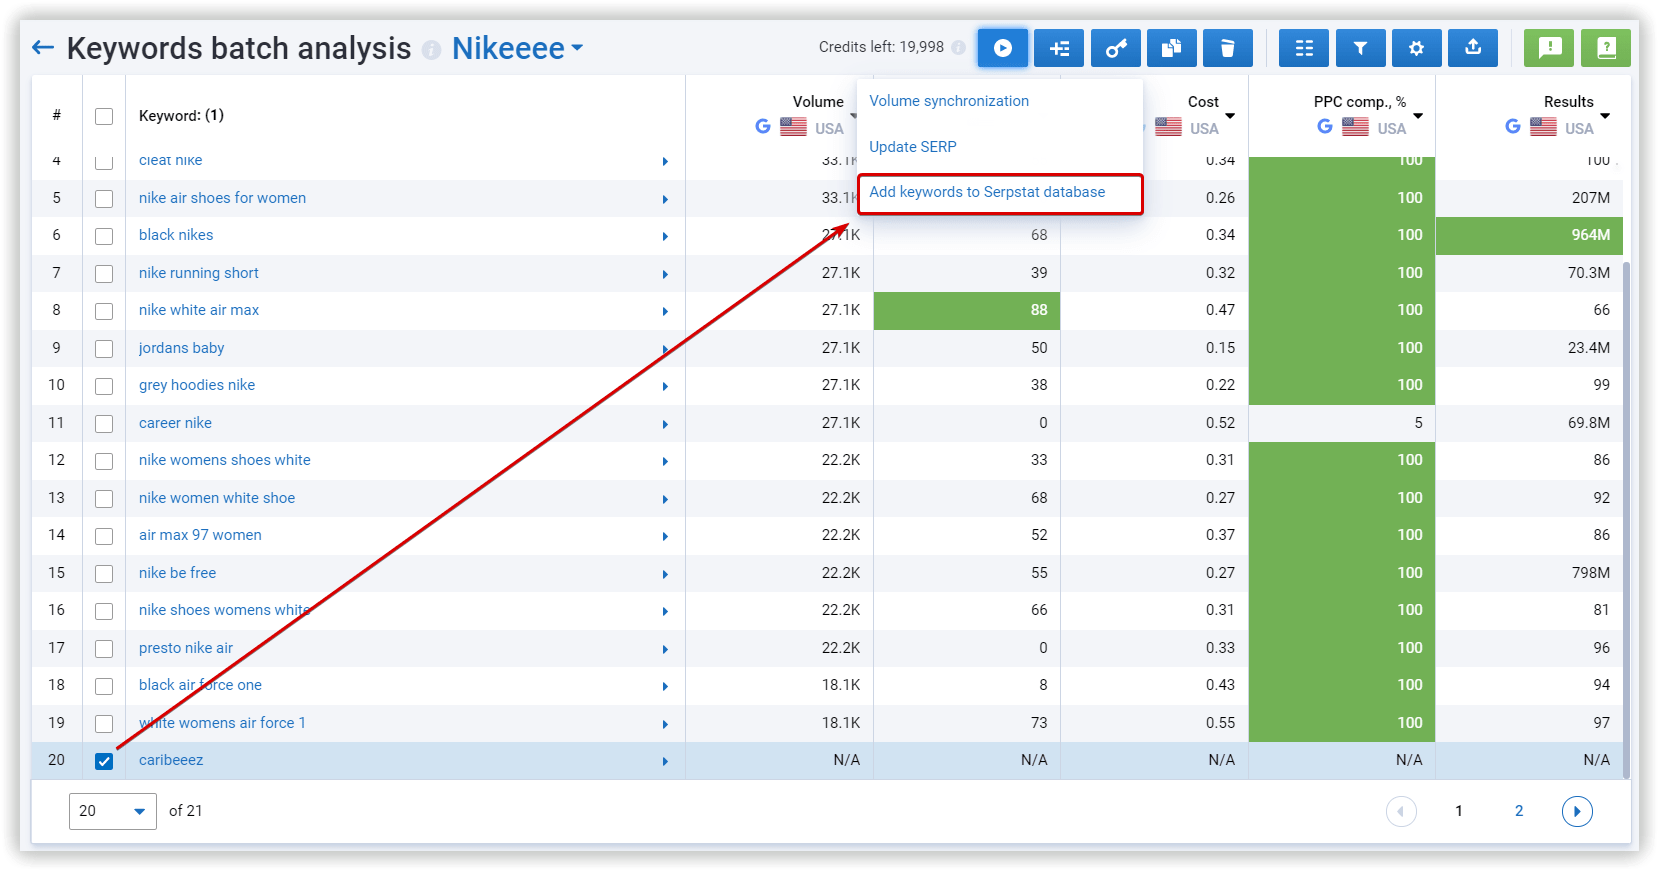The width and height of the screenshot is (1659, 871).
Task: Go to page 2
Action: click(x=1519, y=811)
